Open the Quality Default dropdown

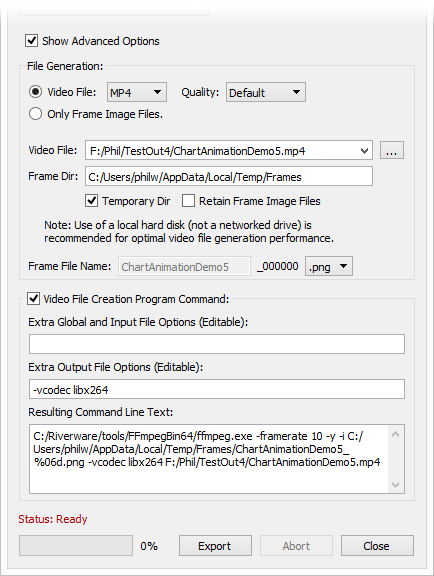pyautogui.click(x=266, y=92)
